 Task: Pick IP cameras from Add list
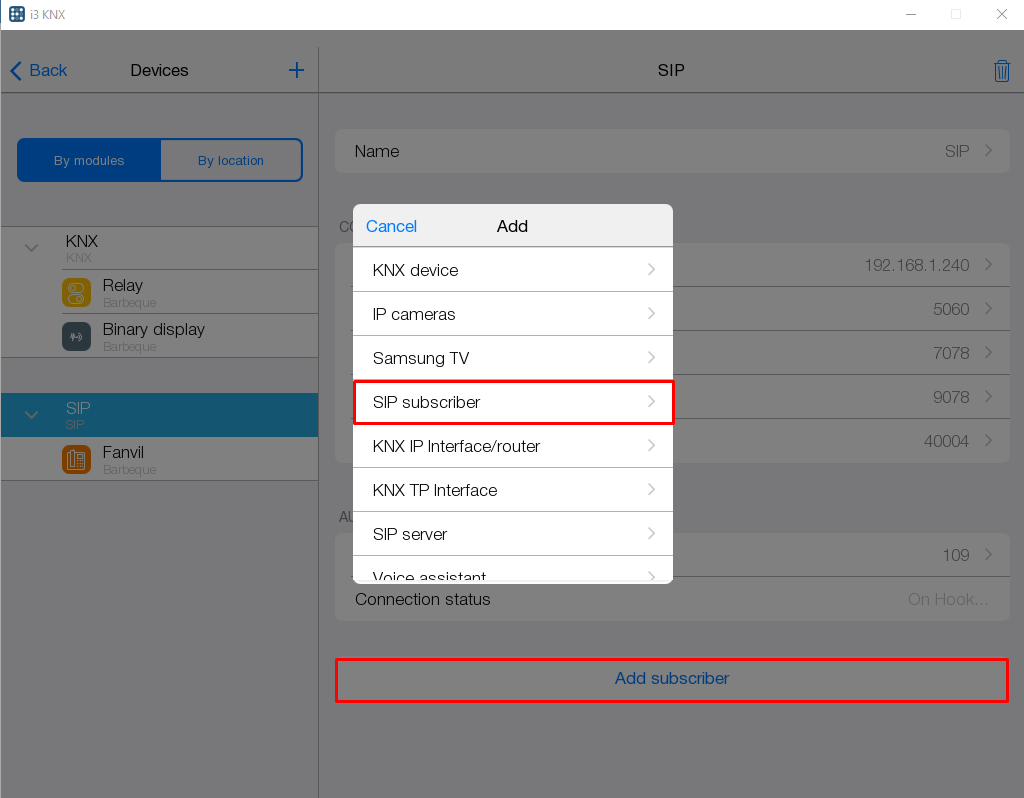tap(513, 314)
